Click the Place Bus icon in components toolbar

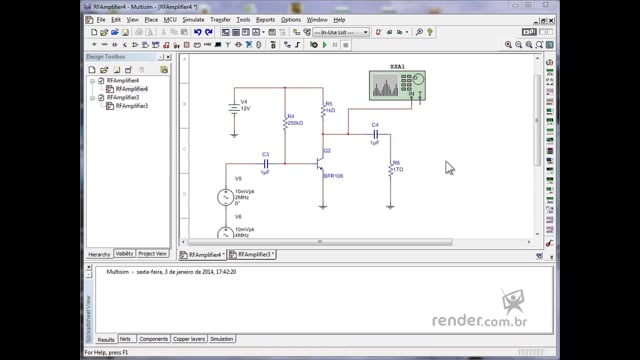tap(298, 45)
